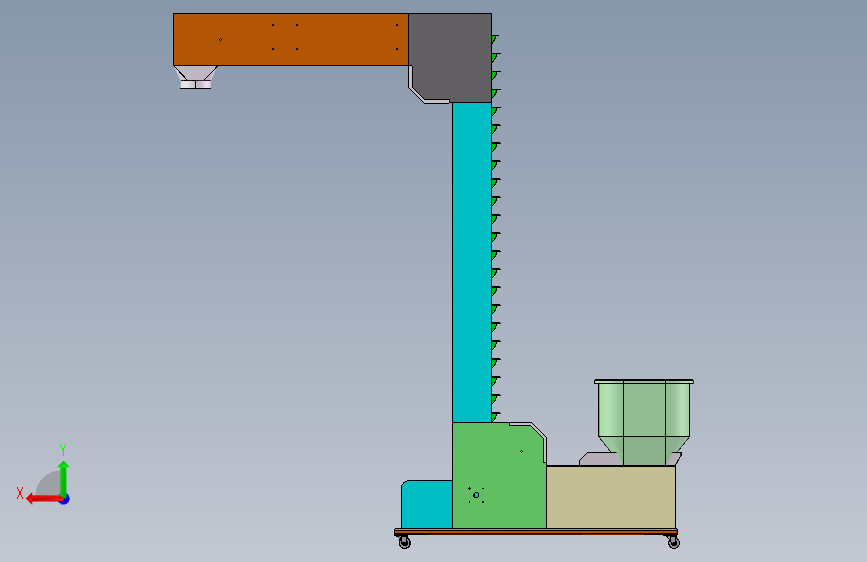
Task: Click the small cyan shaft circle on green housing
Action: point(476,495)
